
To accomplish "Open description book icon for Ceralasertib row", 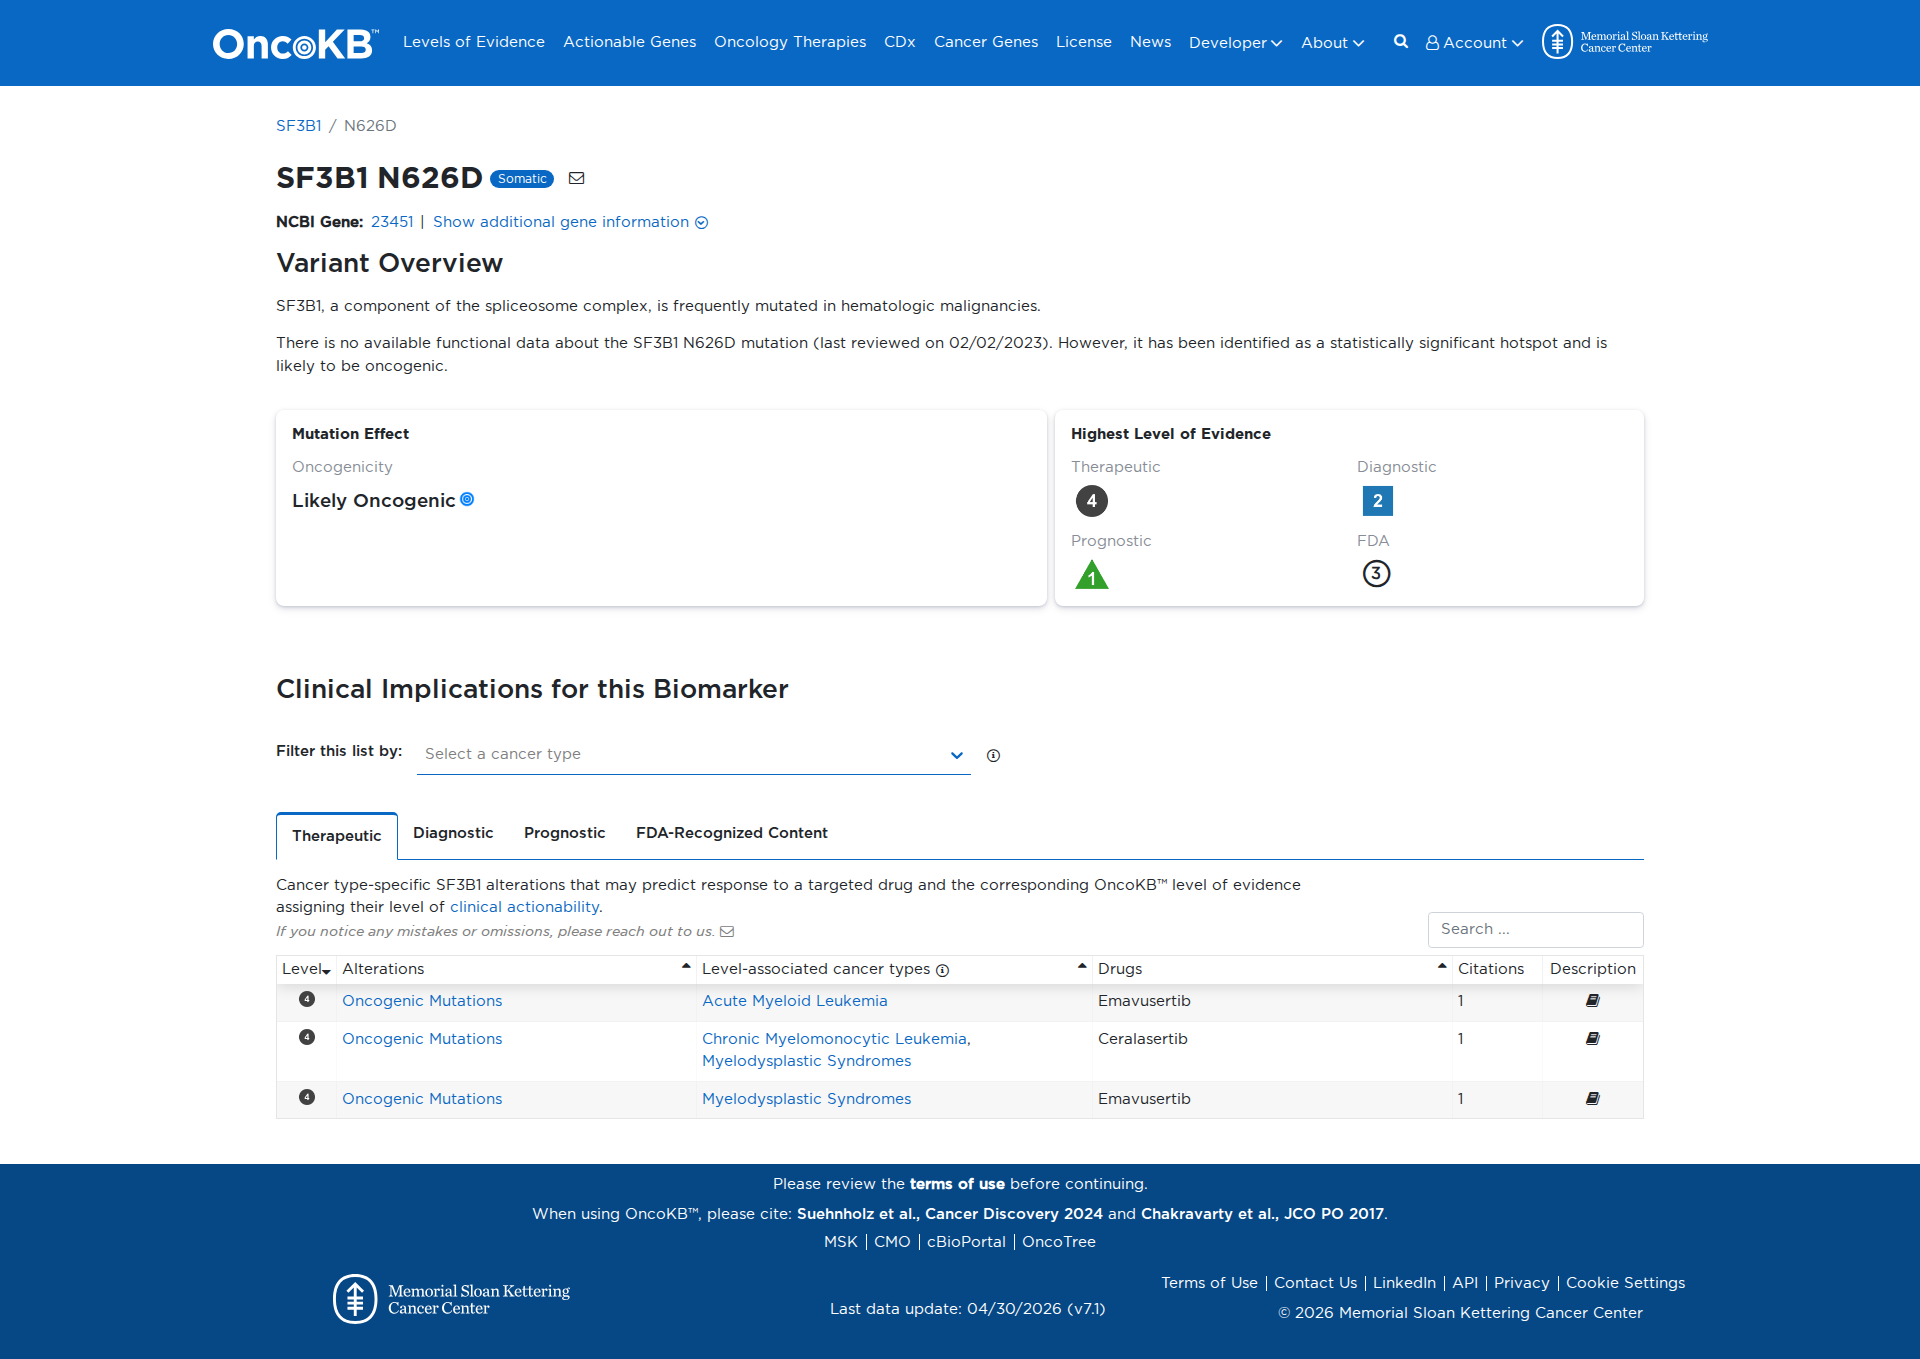I will [1593, 1039].
